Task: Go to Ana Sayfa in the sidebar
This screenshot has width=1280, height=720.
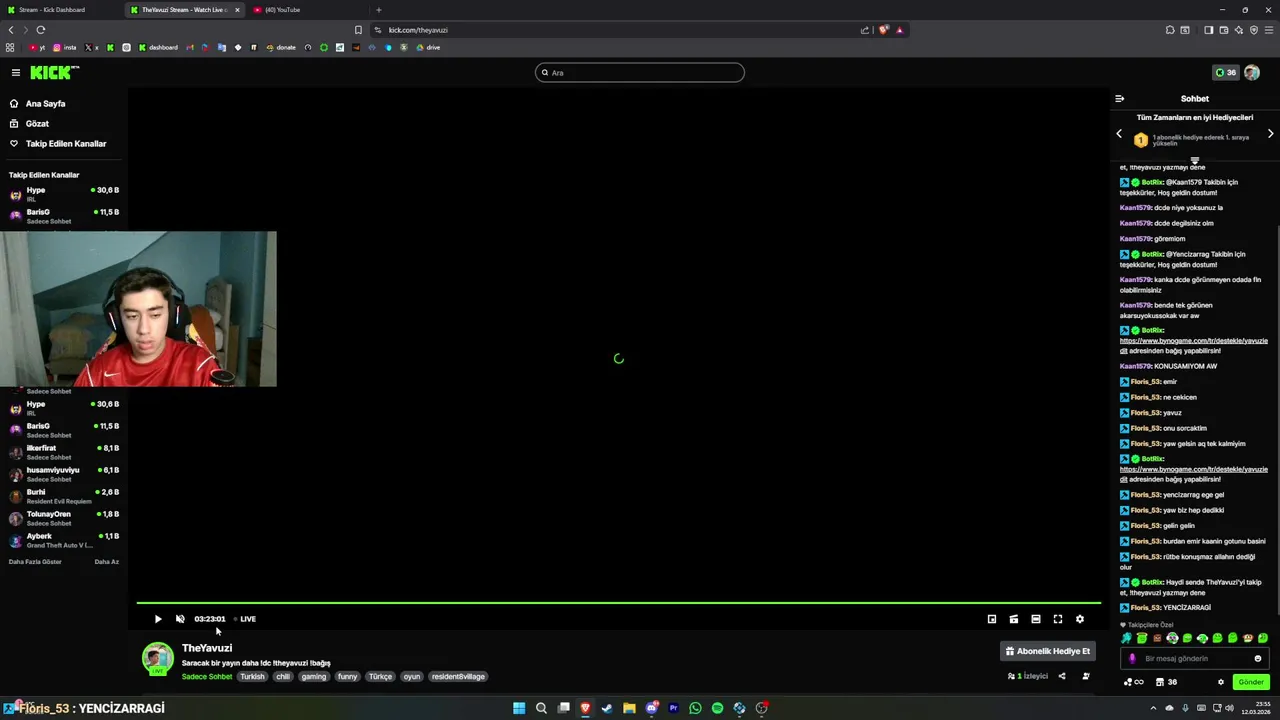Action: click(x=45, y=103)
